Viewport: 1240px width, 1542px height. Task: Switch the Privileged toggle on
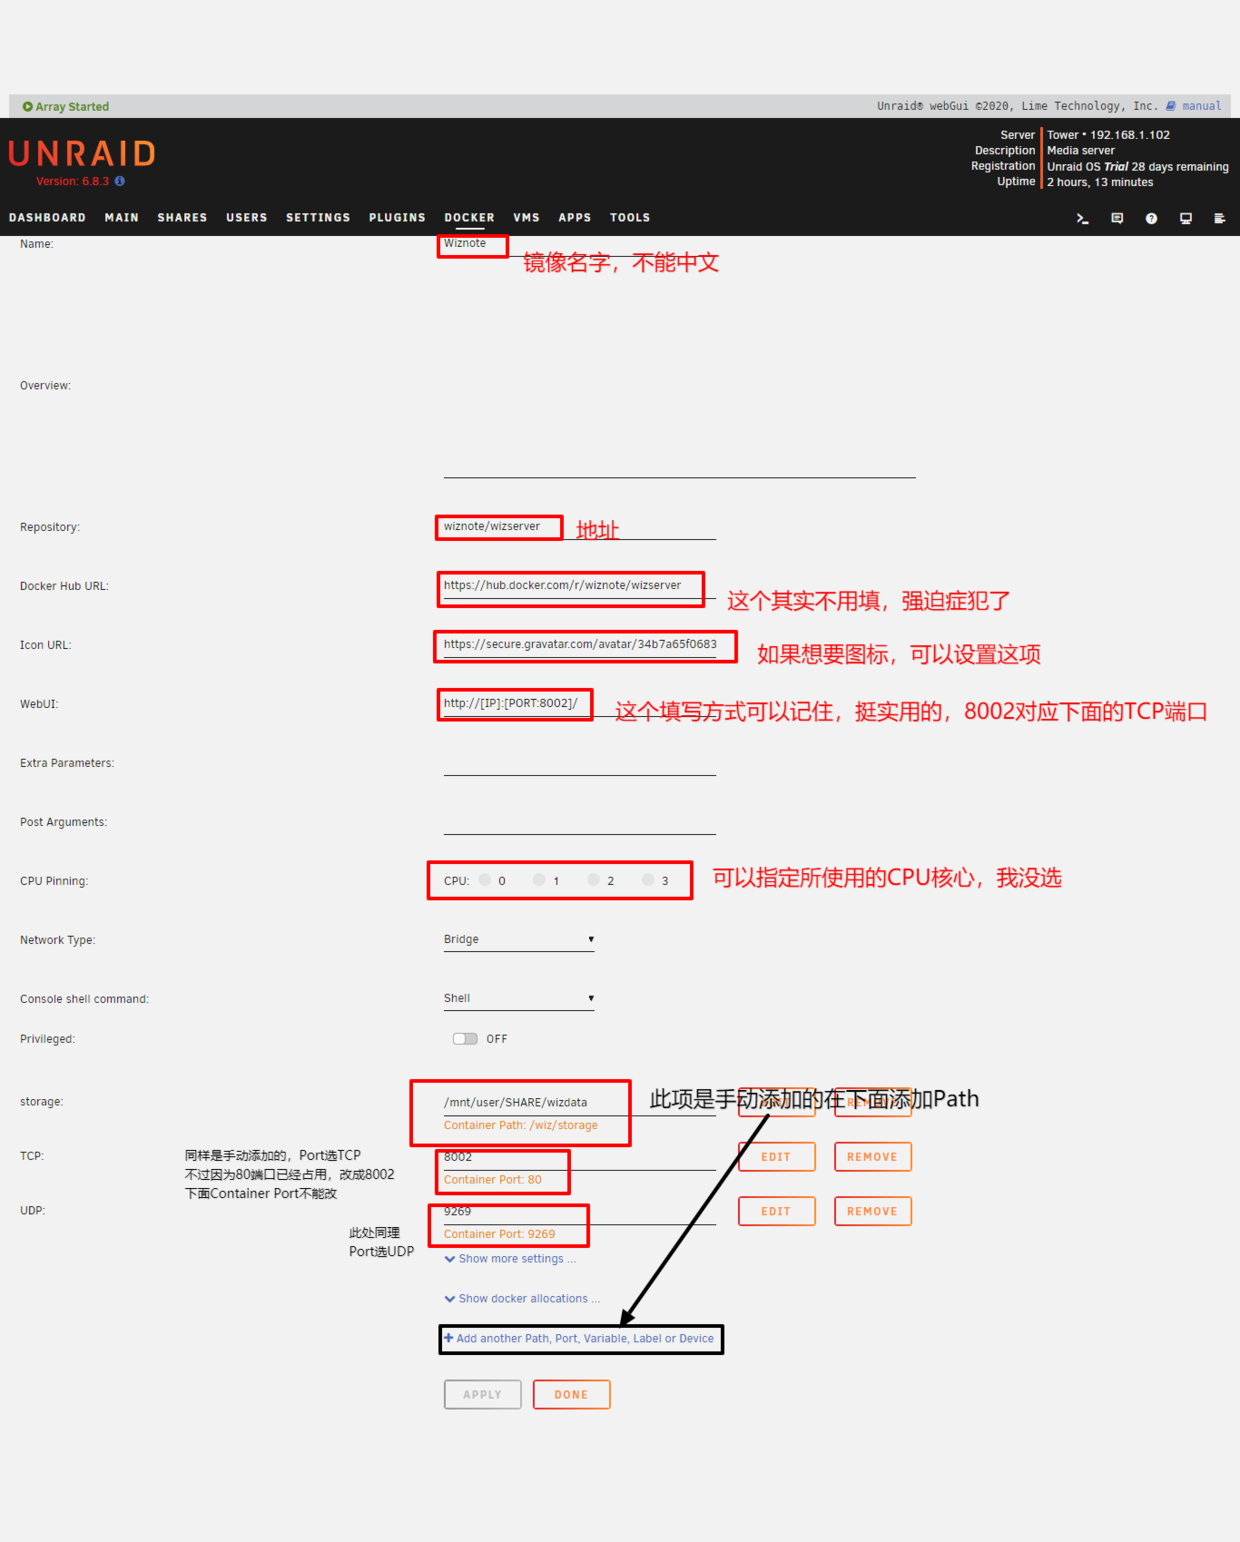coord(465,1039)
